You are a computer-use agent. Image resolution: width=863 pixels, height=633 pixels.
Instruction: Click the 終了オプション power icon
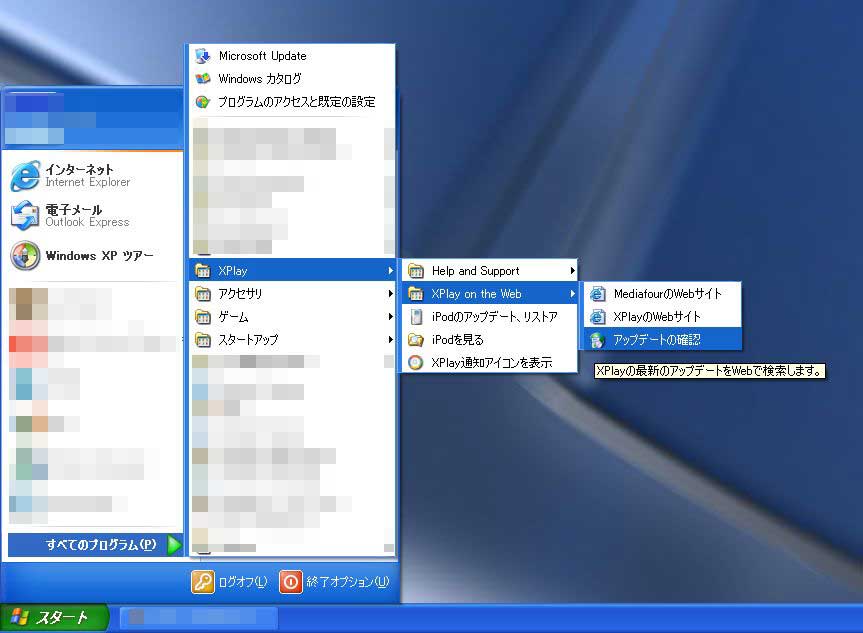coord(291,582)
